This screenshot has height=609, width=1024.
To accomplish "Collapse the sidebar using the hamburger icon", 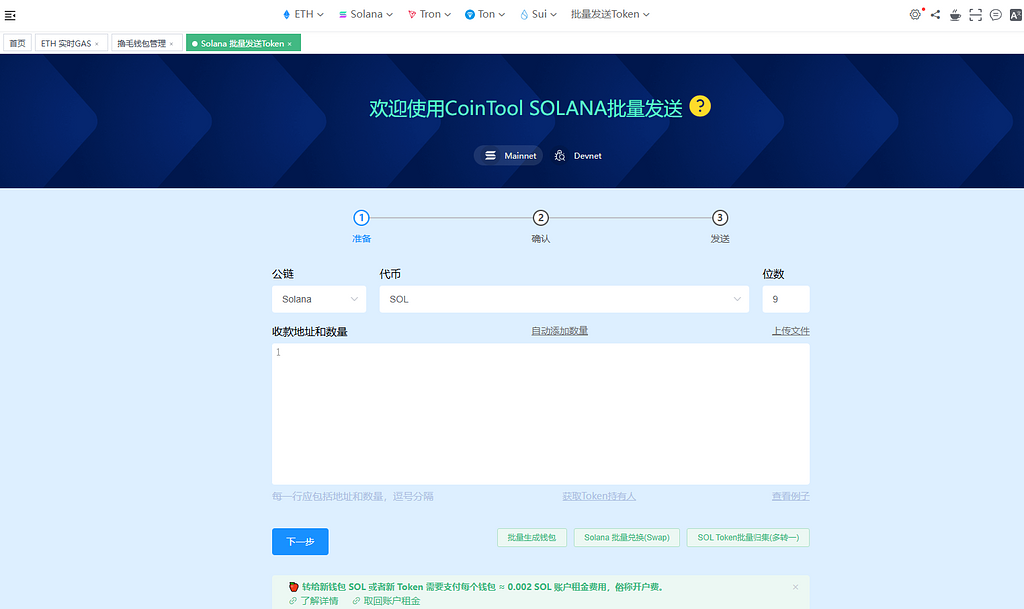I will [10, 15].
